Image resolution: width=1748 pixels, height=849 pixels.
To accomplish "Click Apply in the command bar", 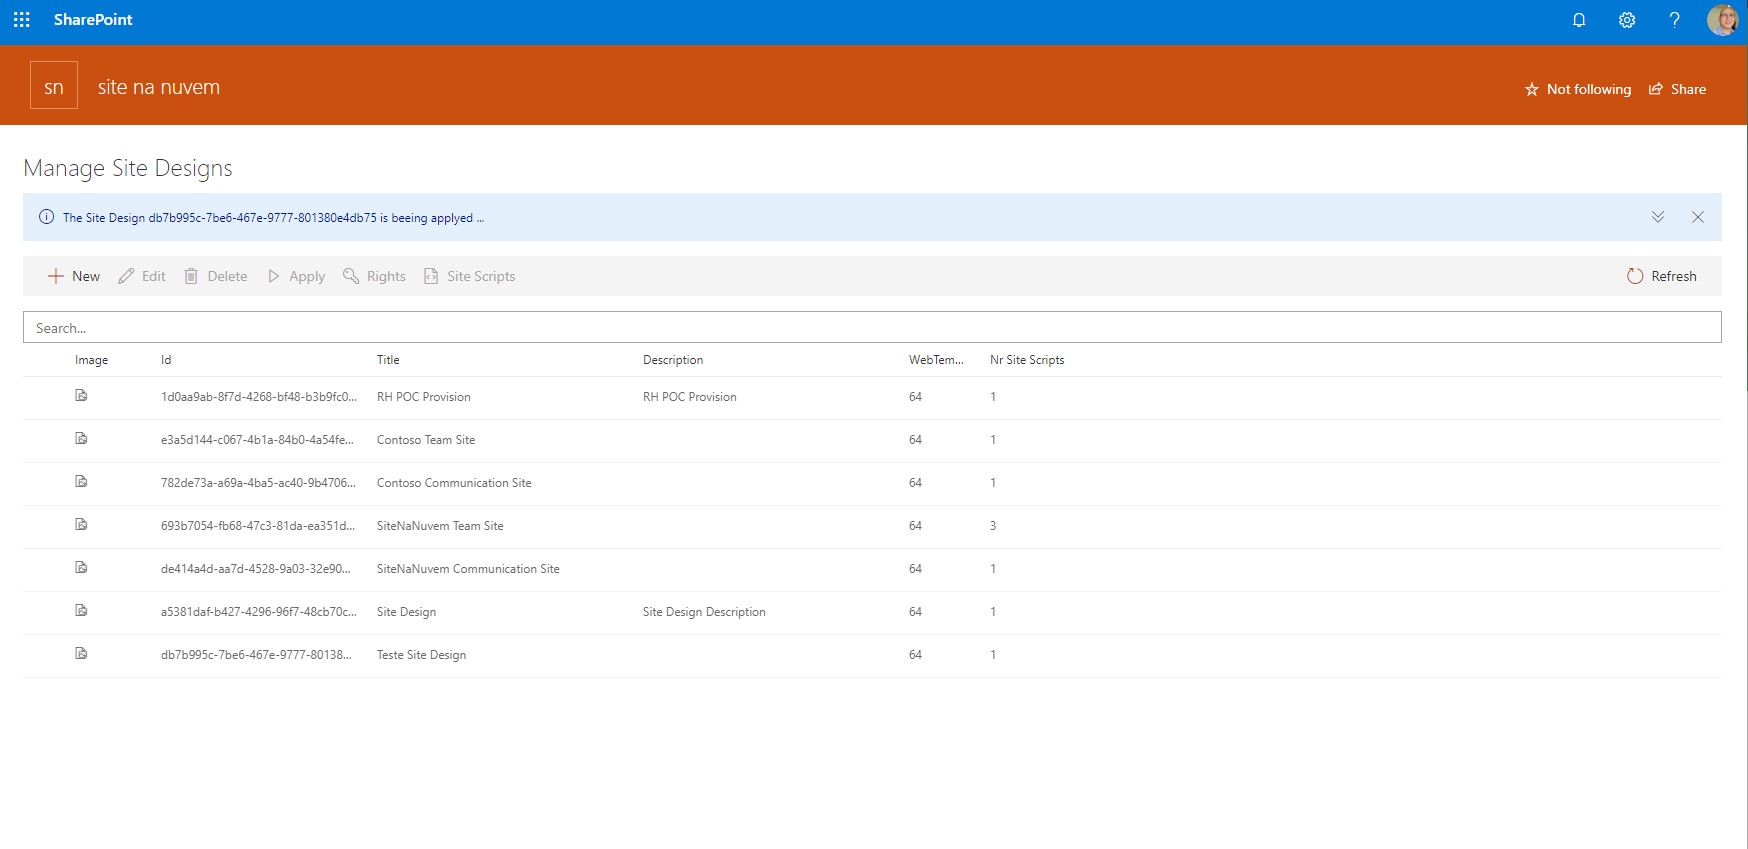I will pyautogui.click(x=296, y=276).
